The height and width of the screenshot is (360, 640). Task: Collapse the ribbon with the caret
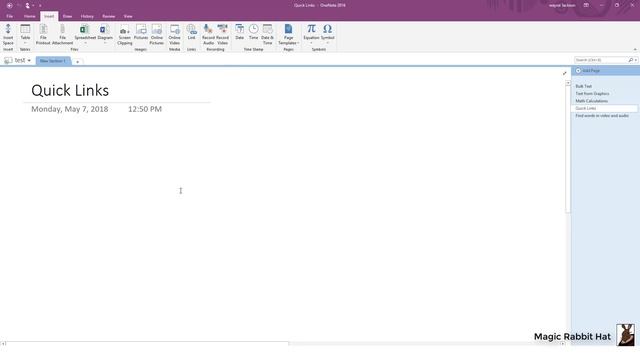pos(635,49)
